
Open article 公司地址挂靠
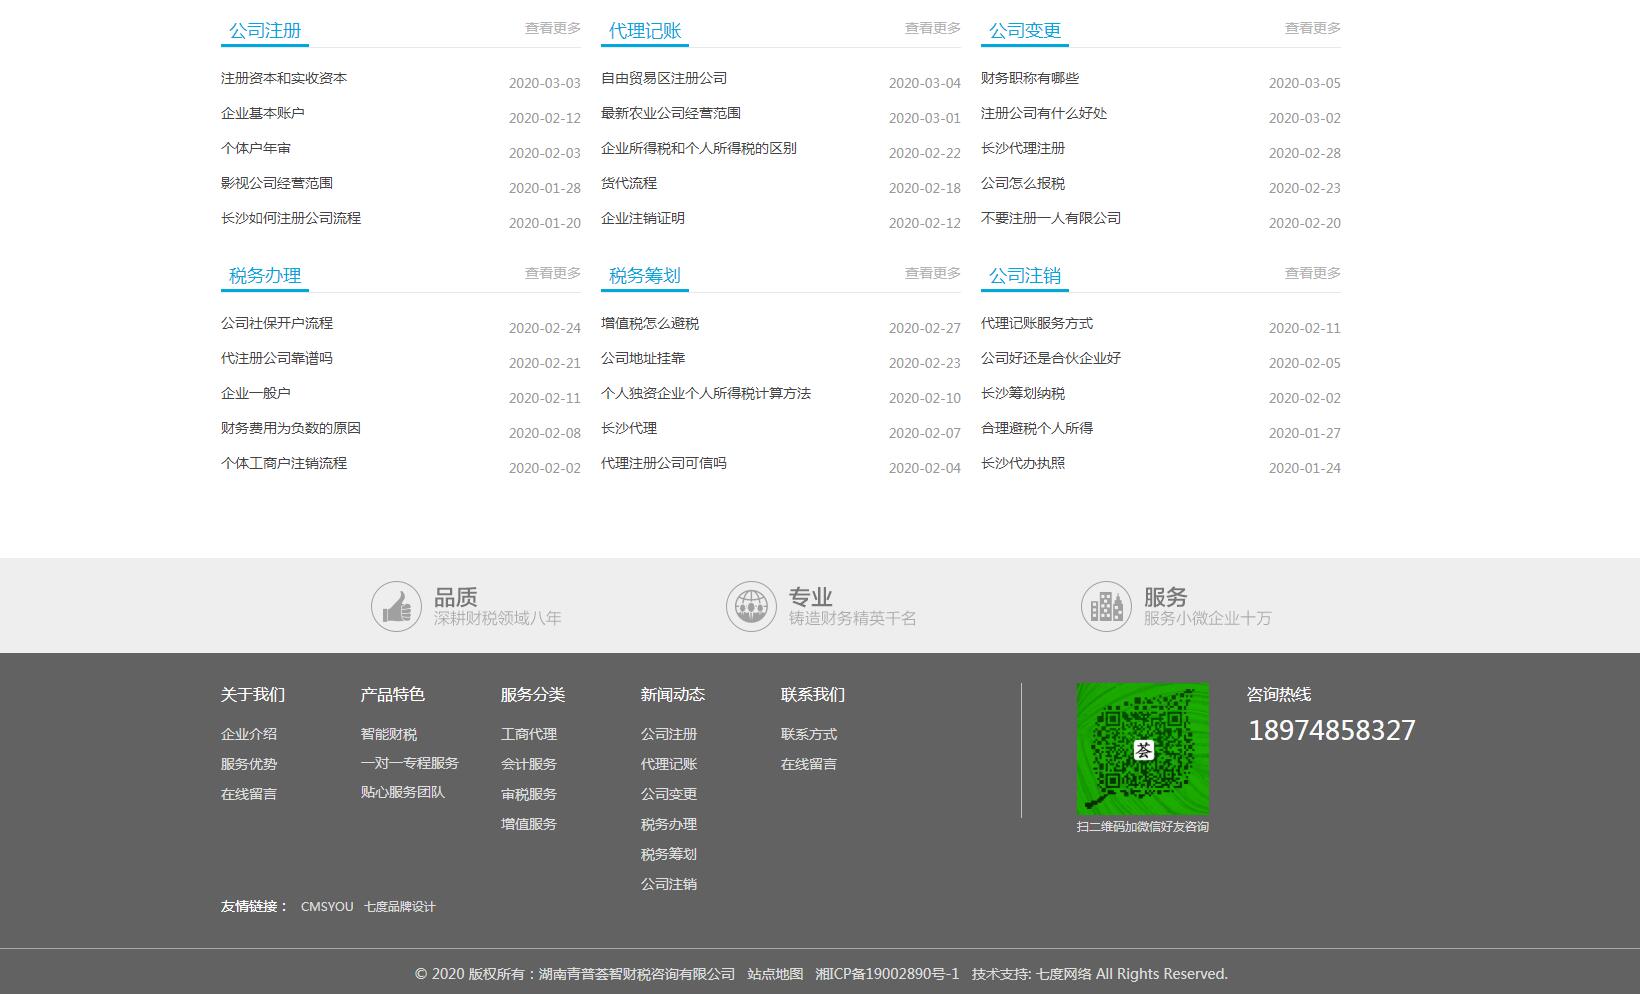[x=643, y=358]
